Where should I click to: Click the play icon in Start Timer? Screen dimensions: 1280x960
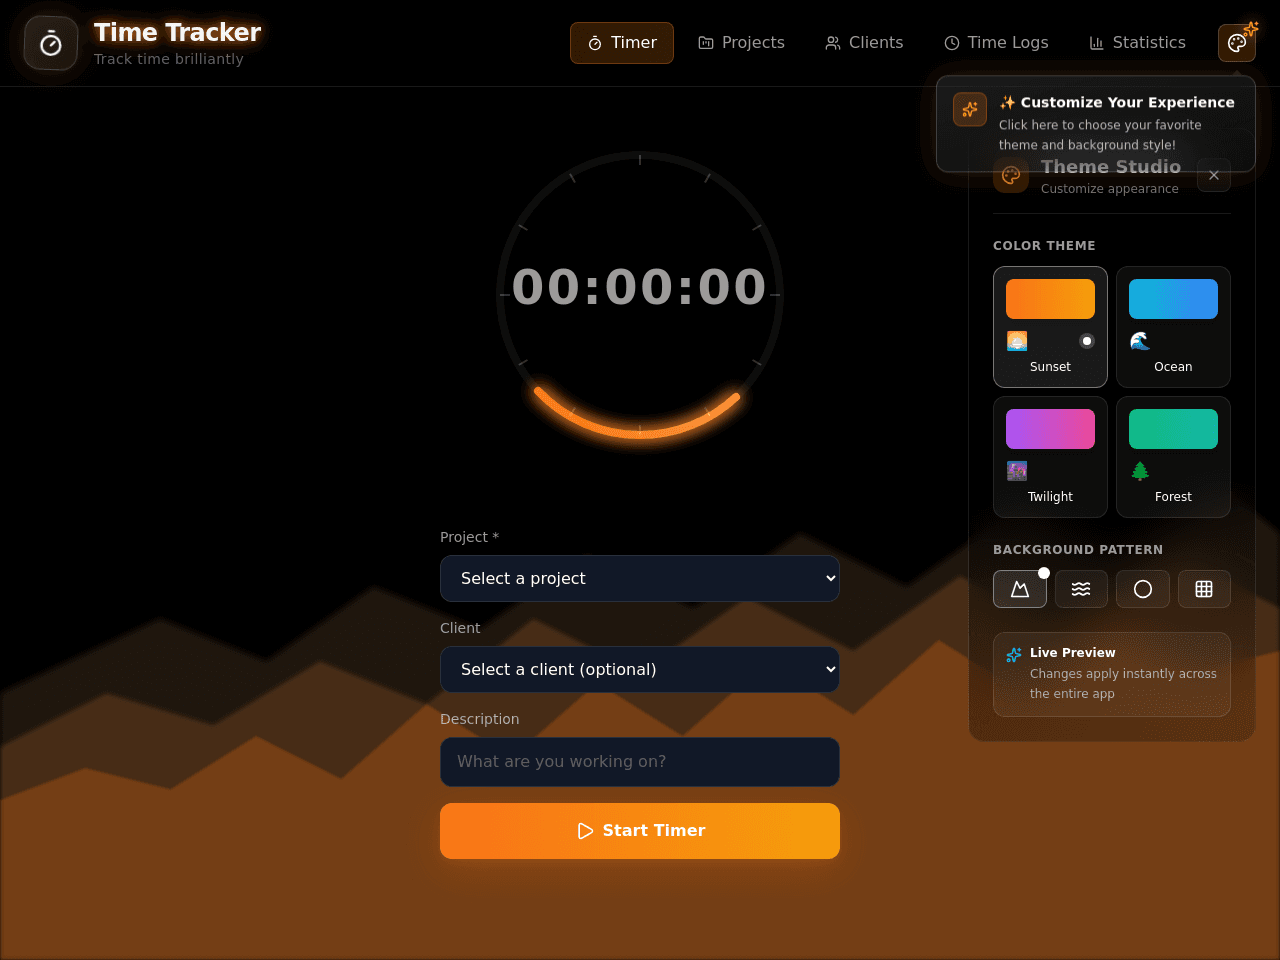pos(585,831)
